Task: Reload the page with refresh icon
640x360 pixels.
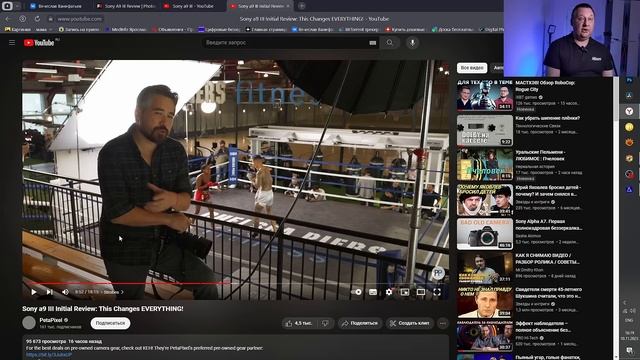Action: (37, 19)
